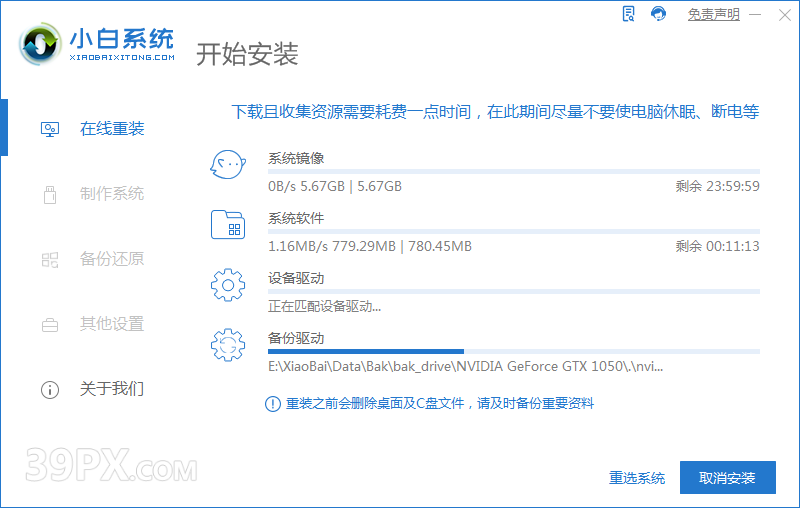Click the 在线重装 monitor icon
800x508 pixels.
(49, 129)
